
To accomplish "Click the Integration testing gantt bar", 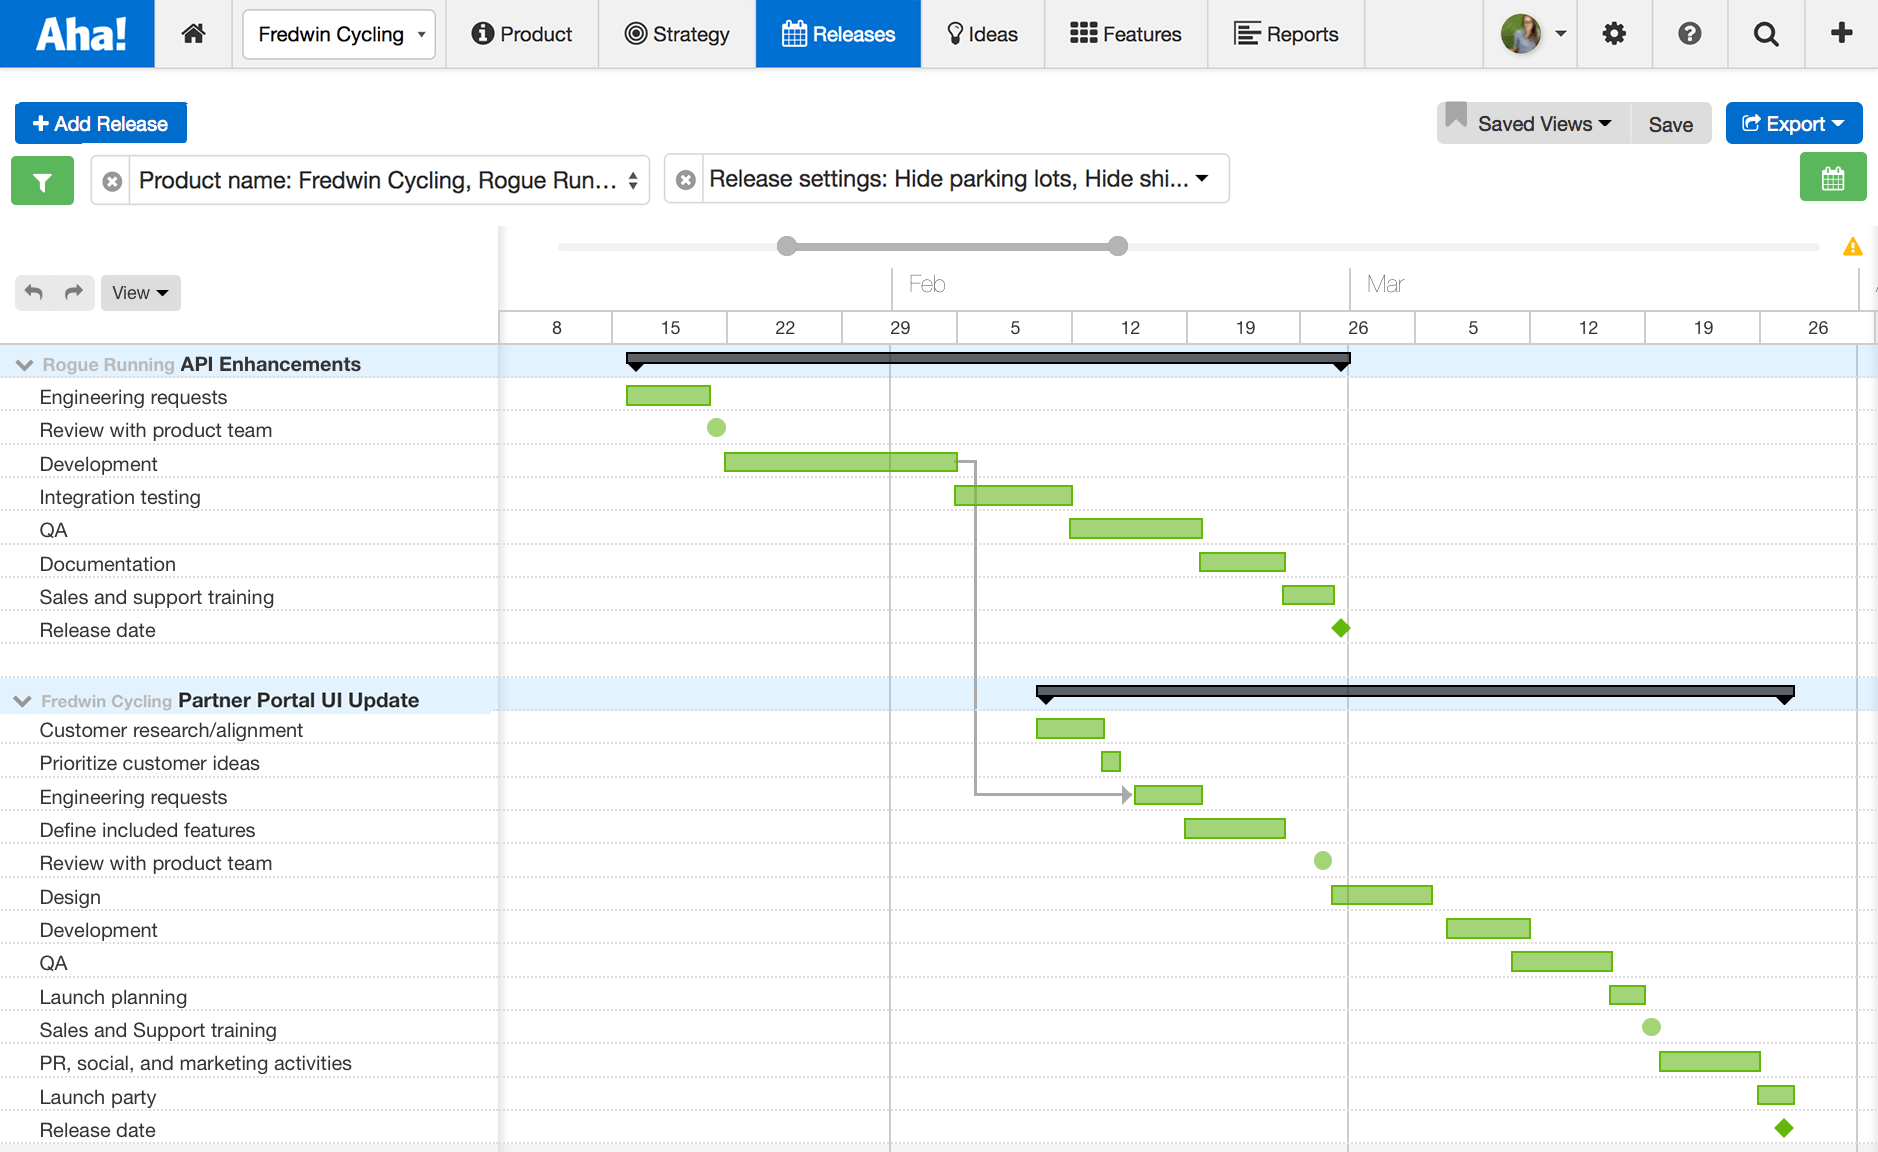I will point(1013,495).
